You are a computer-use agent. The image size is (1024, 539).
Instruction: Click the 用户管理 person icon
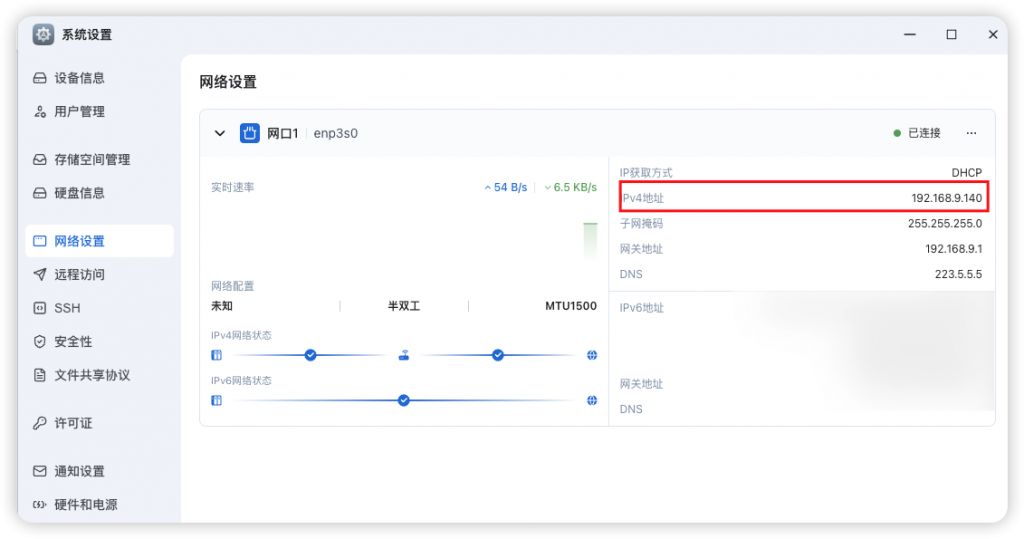[40, 112]
